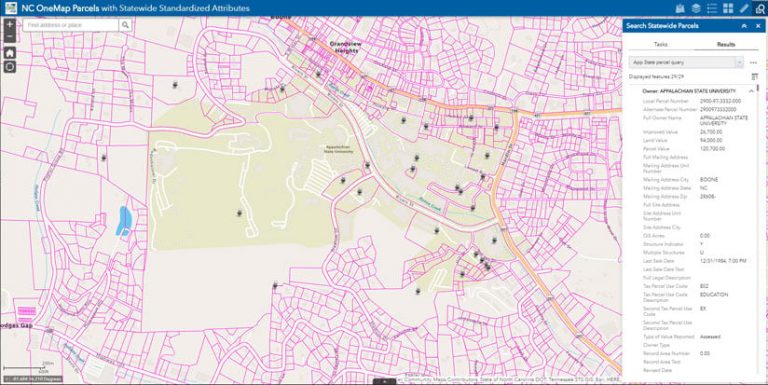Open the four-squares gallery widget icon
Viewport: 768px width, 385px height.
coord(728,9)
